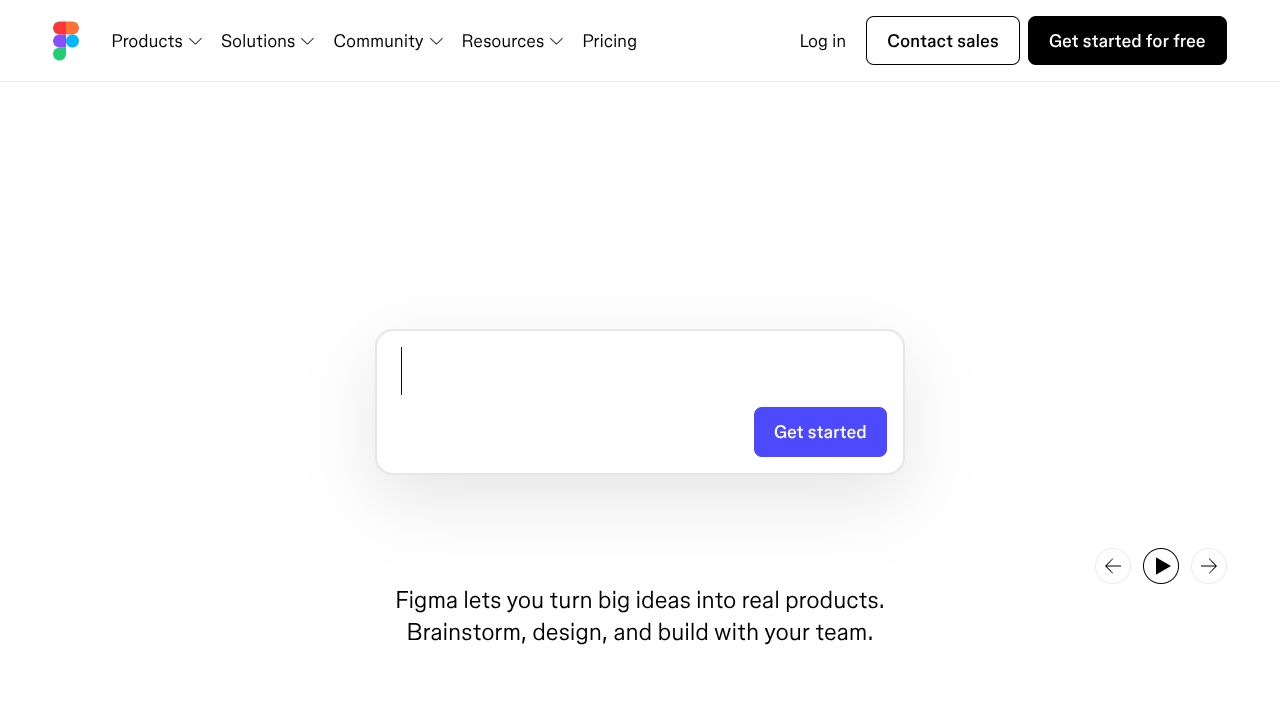Go to the Pricing page

[x=609, y=41]
